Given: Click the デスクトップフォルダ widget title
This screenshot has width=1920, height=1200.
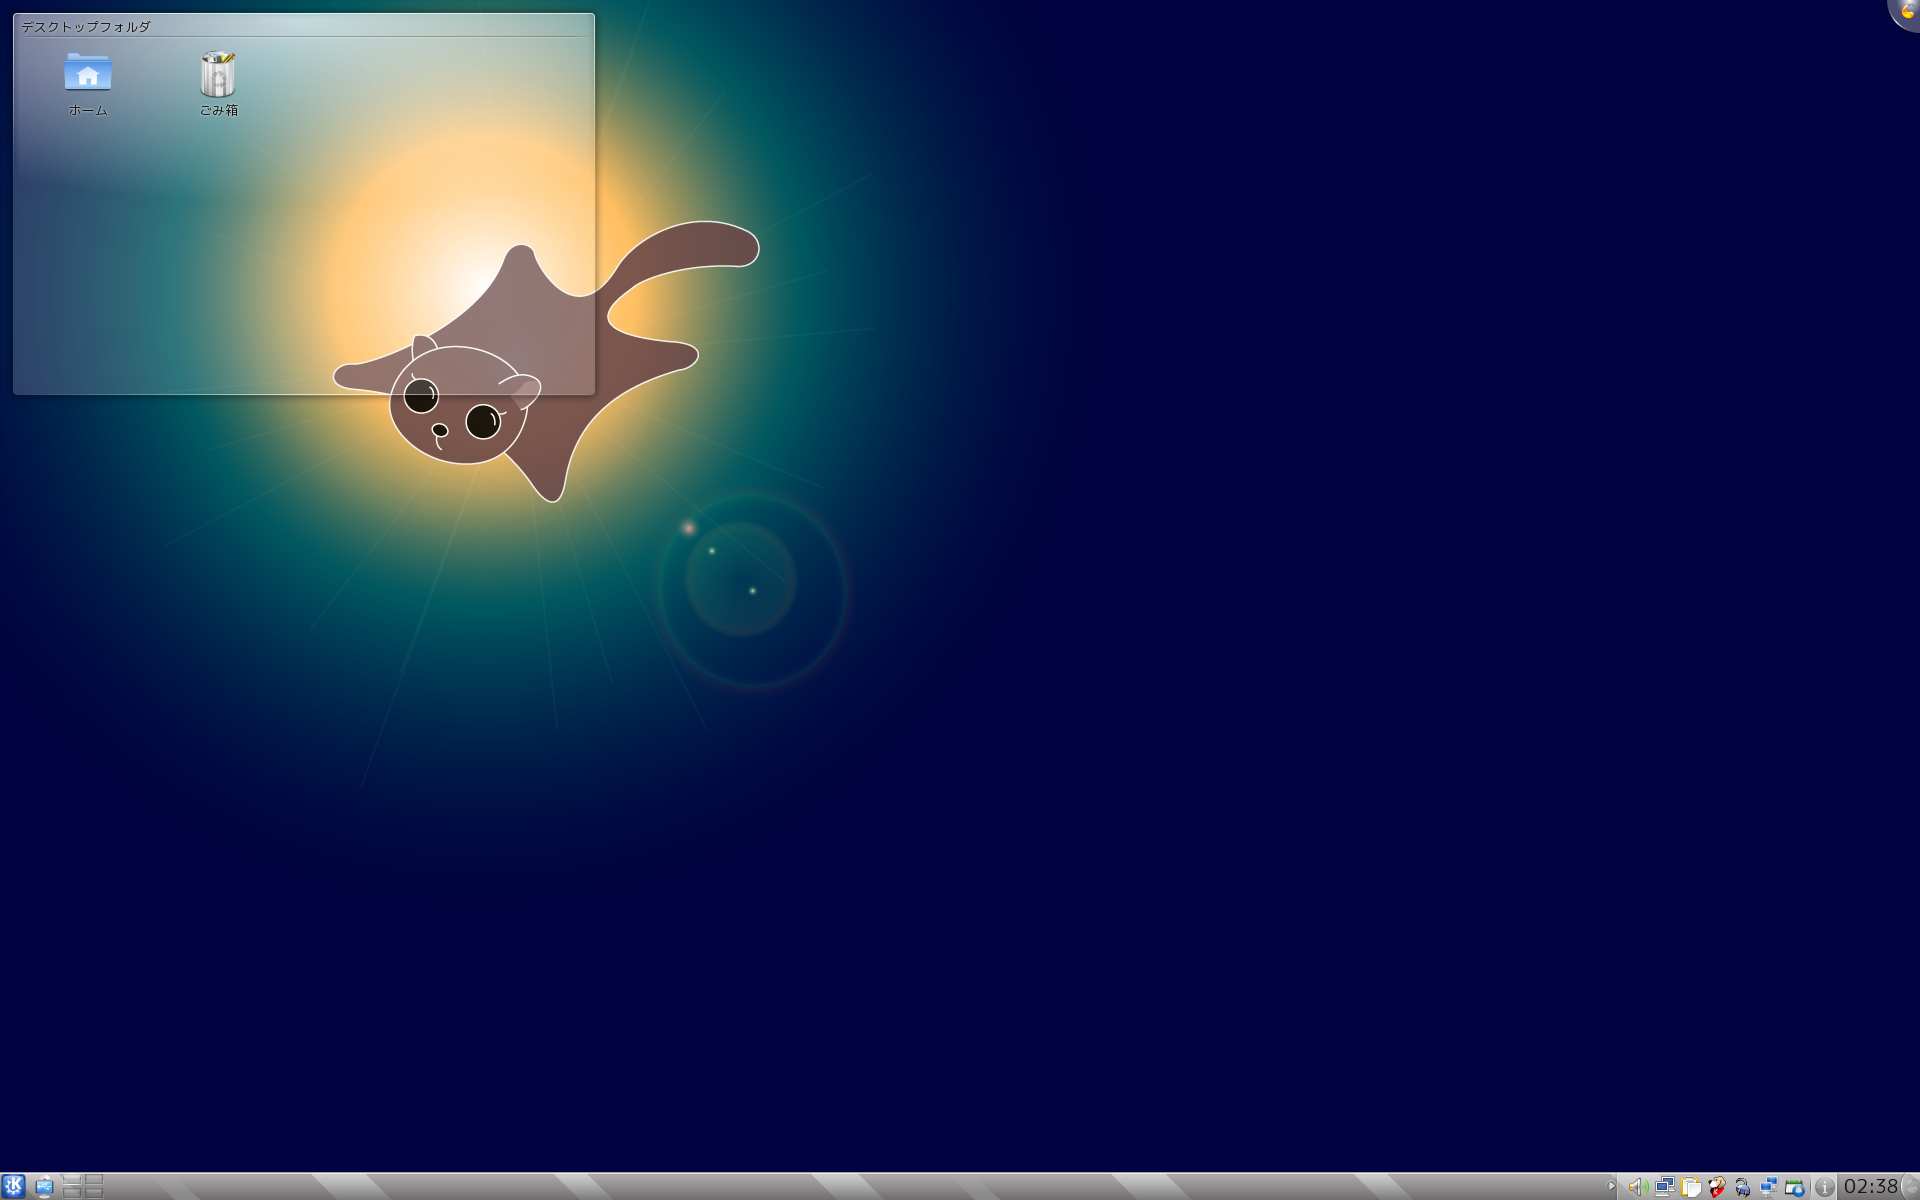Looking at the screenshot, I should coord(86,27).
